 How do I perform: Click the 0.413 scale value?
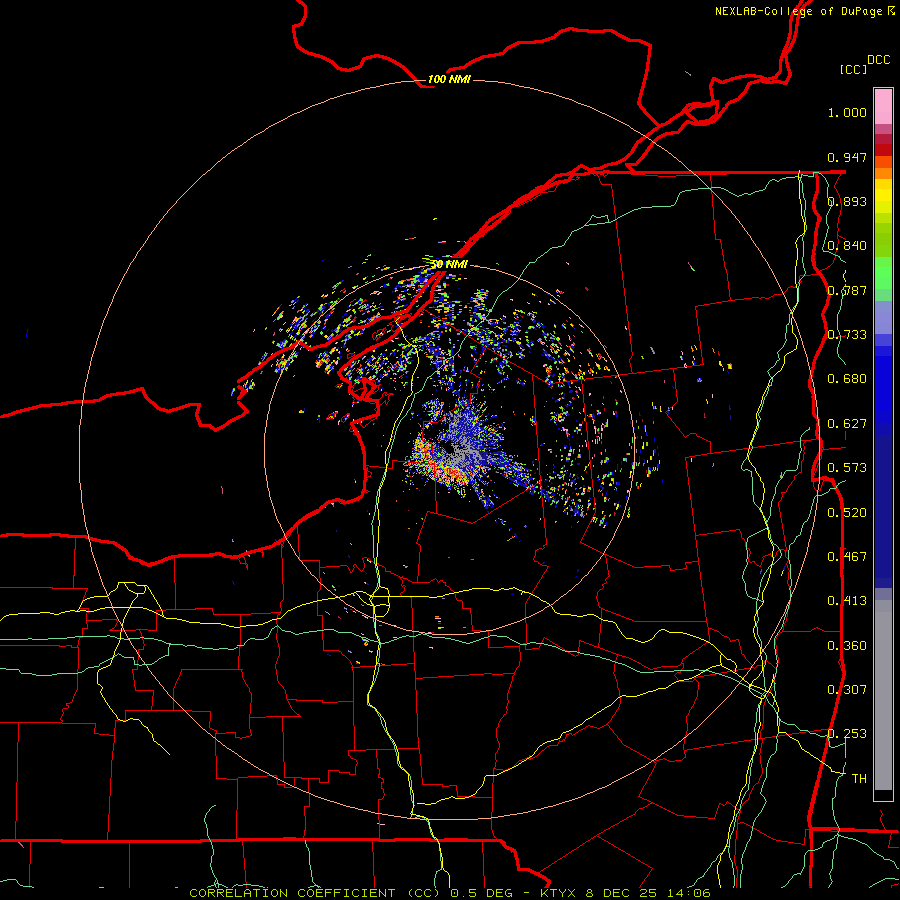pyautogui.click(x=847, y=601)
